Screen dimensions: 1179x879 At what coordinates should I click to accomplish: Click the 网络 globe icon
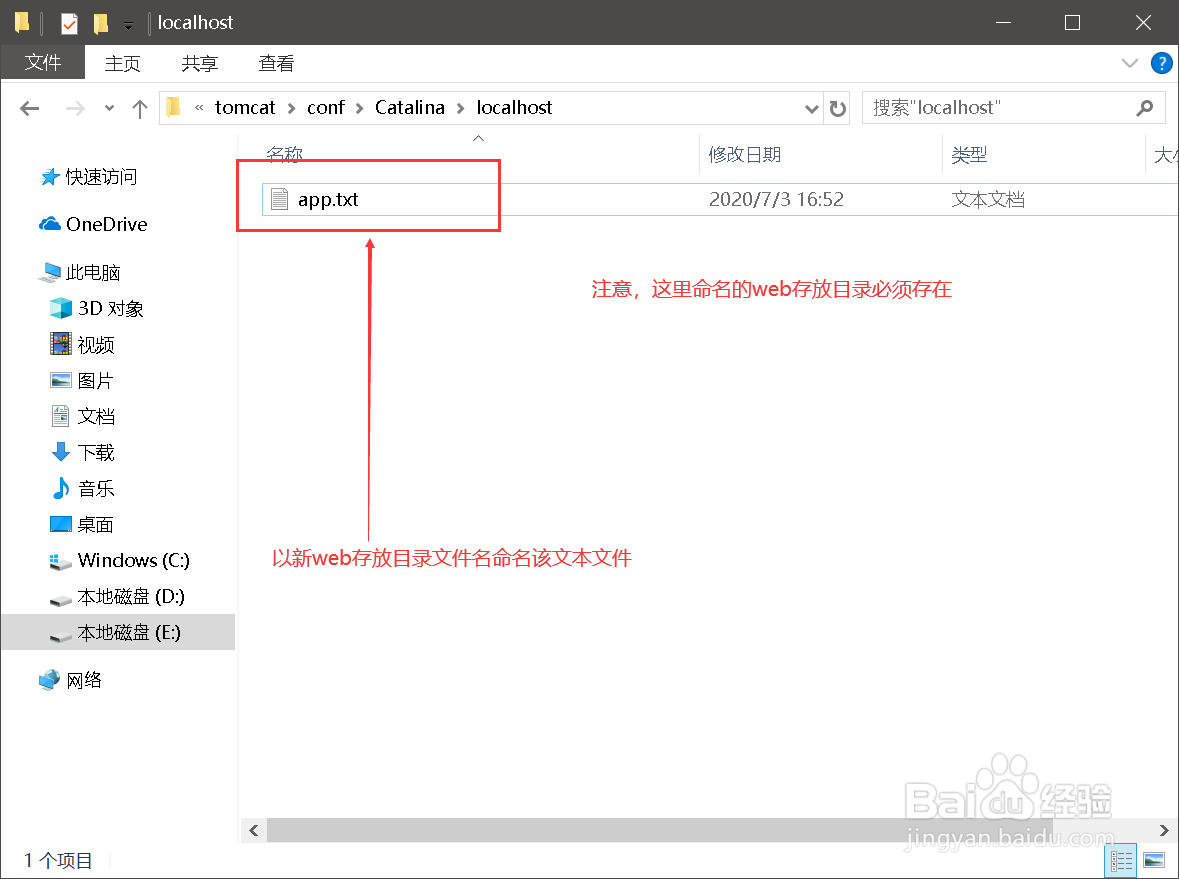pos(50,680)
